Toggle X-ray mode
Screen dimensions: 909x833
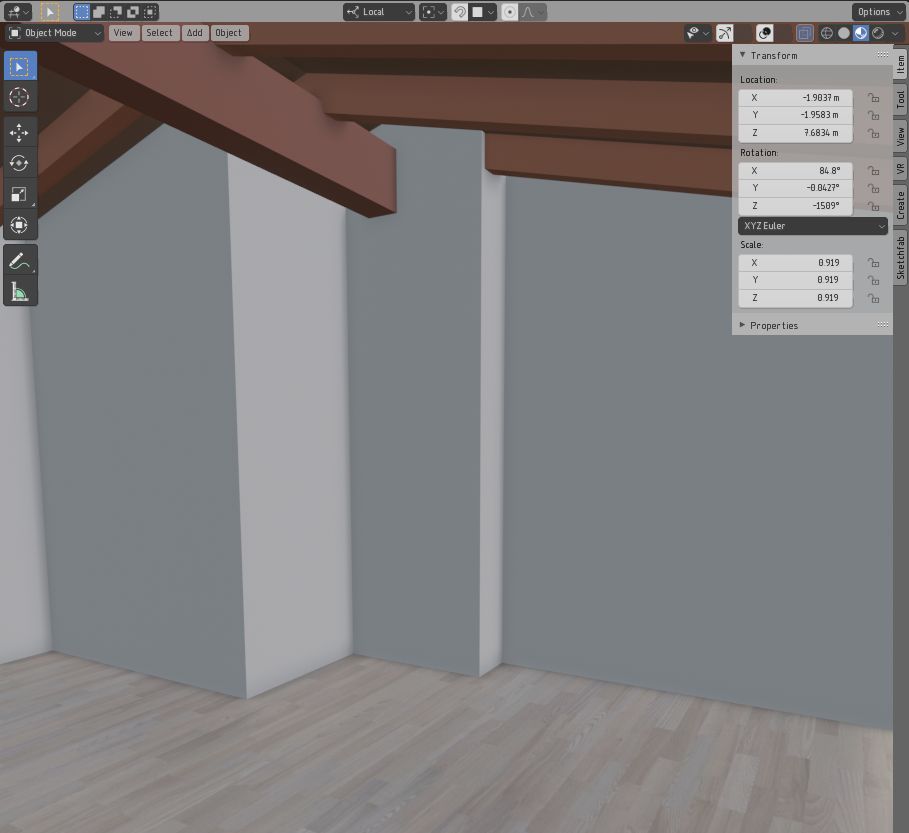point(805,33)
